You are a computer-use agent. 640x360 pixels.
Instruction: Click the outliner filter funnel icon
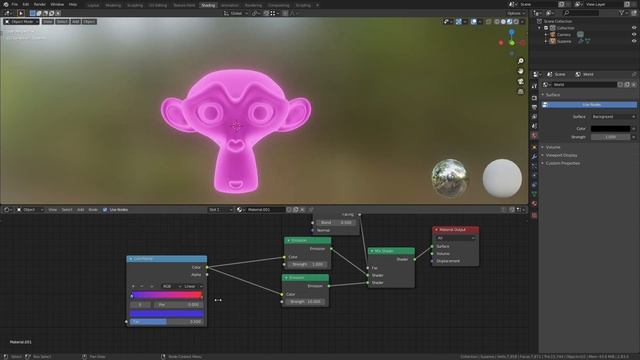click(x=621, y=13)
